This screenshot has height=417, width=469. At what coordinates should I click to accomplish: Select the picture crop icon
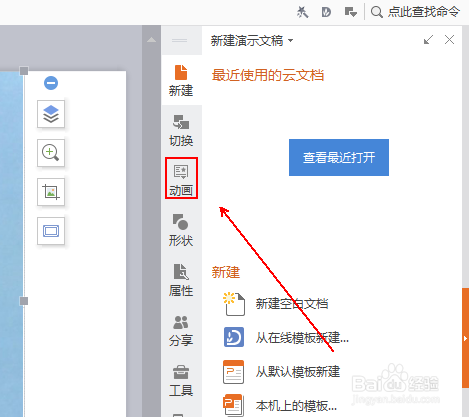click(x=51, y=192)
